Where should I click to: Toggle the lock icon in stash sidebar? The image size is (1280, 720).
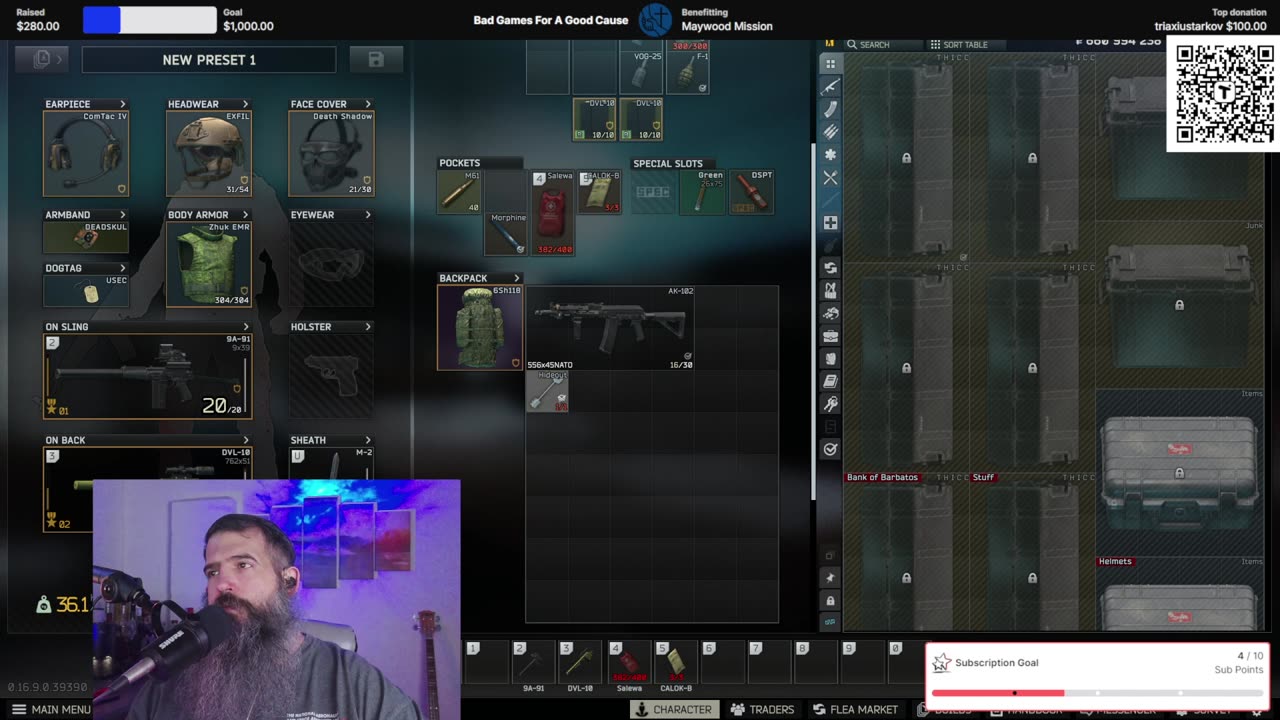pyautogui.click(x=830, y=601)
